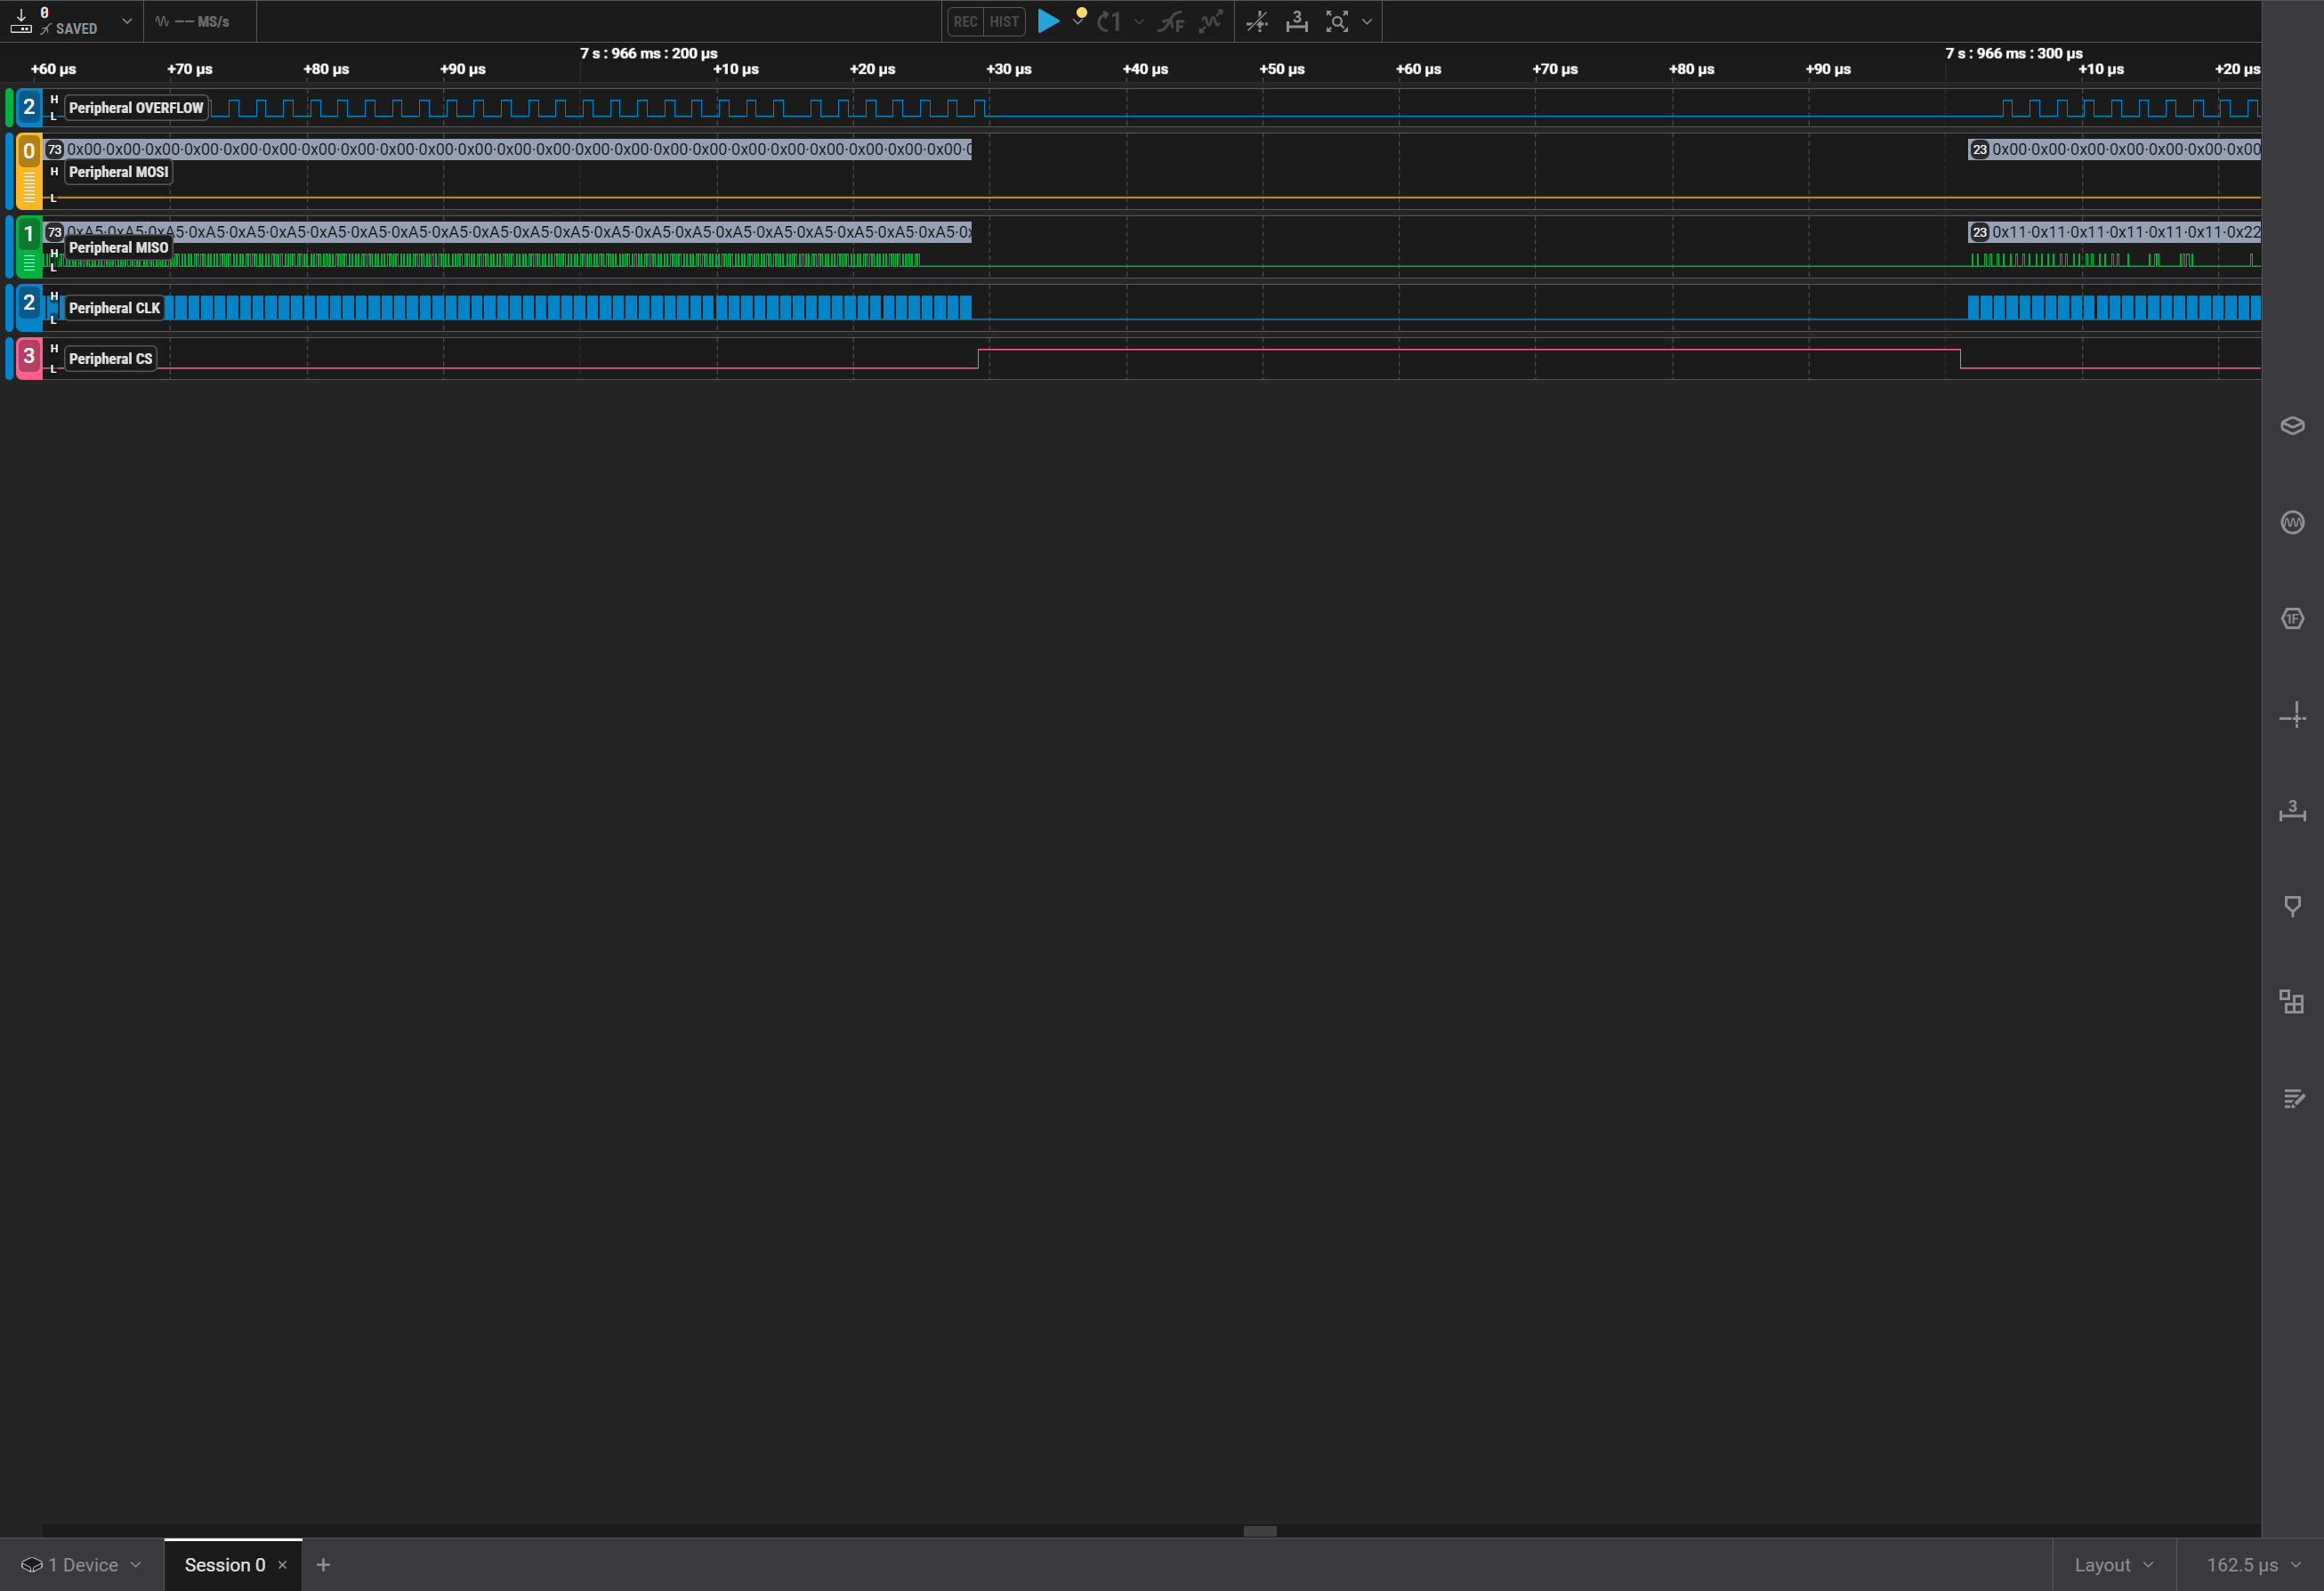Click the 23 count badge on MOSI
Viewport: 2324px width, 1591px height.
pos(1979,150)
